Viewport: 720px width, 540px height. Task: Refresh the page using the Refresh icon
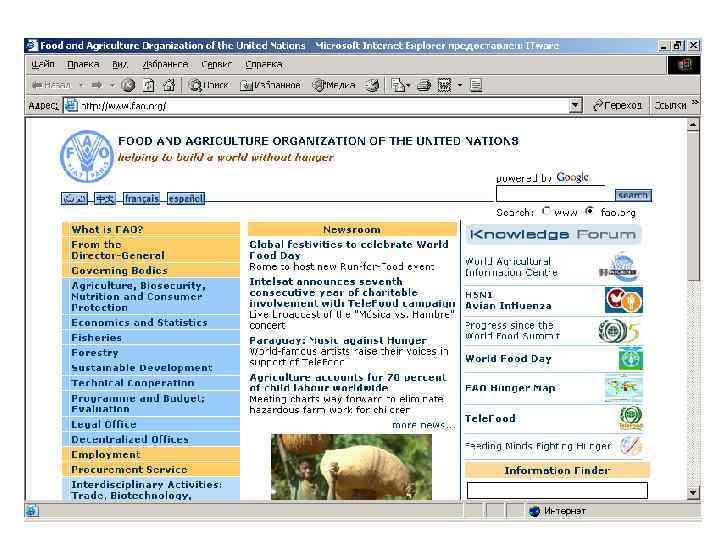149,85
